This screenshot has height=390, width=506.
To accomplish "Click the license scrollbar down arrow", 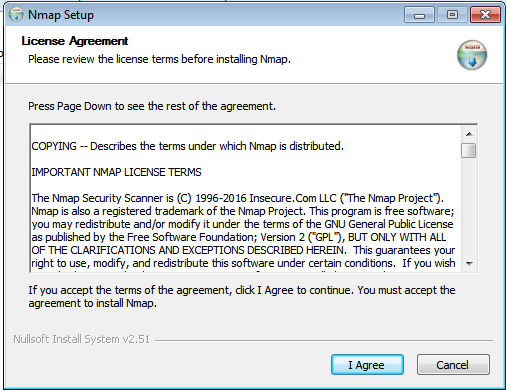I will (x=469, y=264).
